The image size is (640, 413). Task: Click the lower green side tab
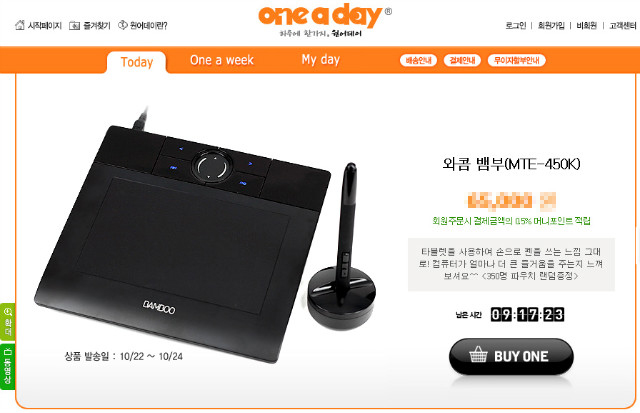point(8,367)
